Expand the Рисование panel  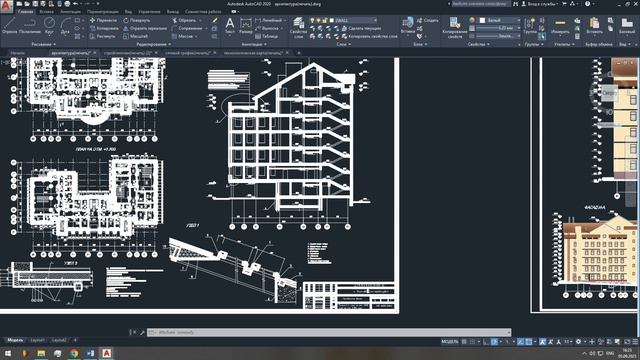click(44, 44)
